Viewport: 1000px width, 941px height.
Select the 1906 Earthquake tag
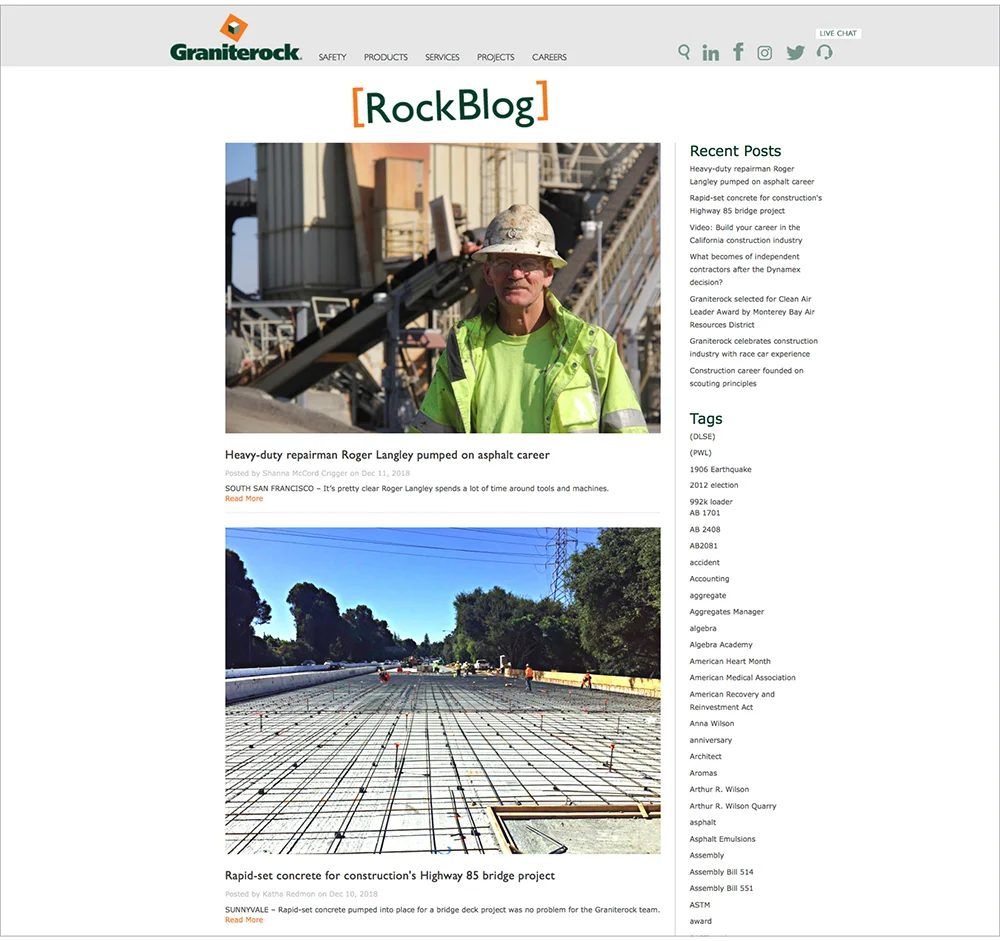click(x=720, y=469)
